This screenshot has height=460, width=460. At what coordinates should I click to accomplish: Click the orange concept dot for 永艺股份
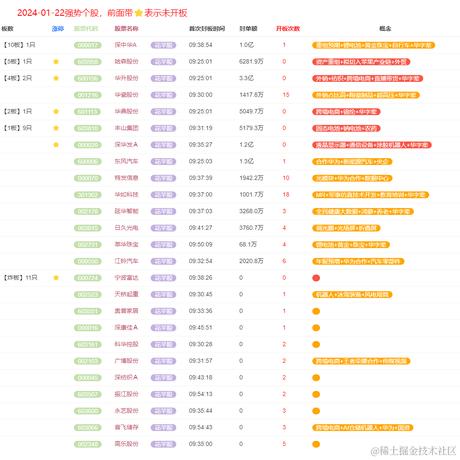click(x=316, y=411)
